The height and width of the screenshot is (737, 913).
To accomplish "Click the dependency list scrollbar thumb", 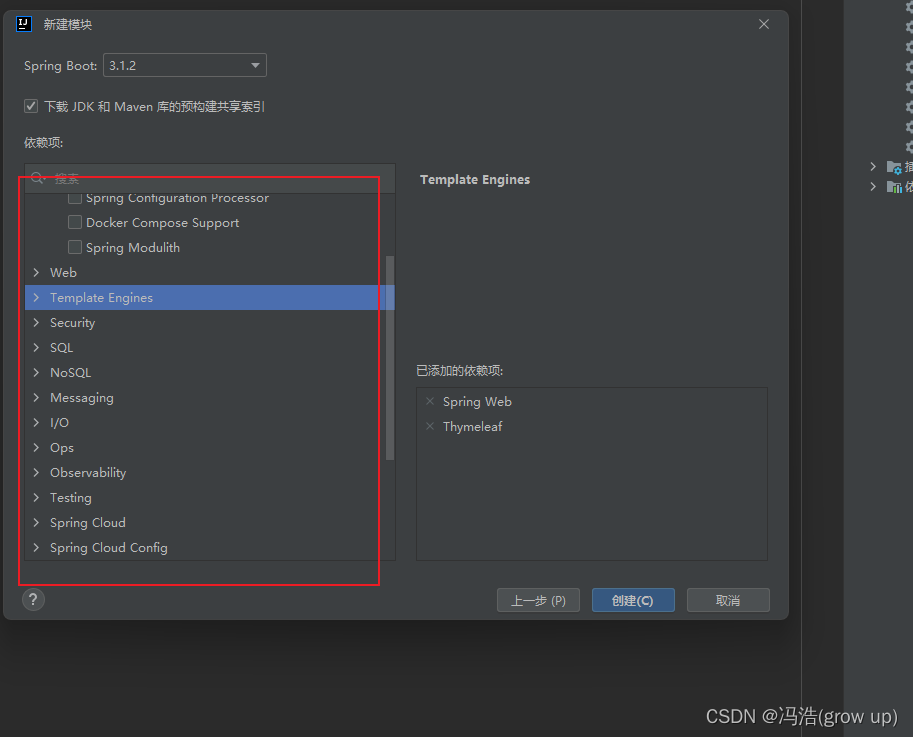I will pos(390,358).
